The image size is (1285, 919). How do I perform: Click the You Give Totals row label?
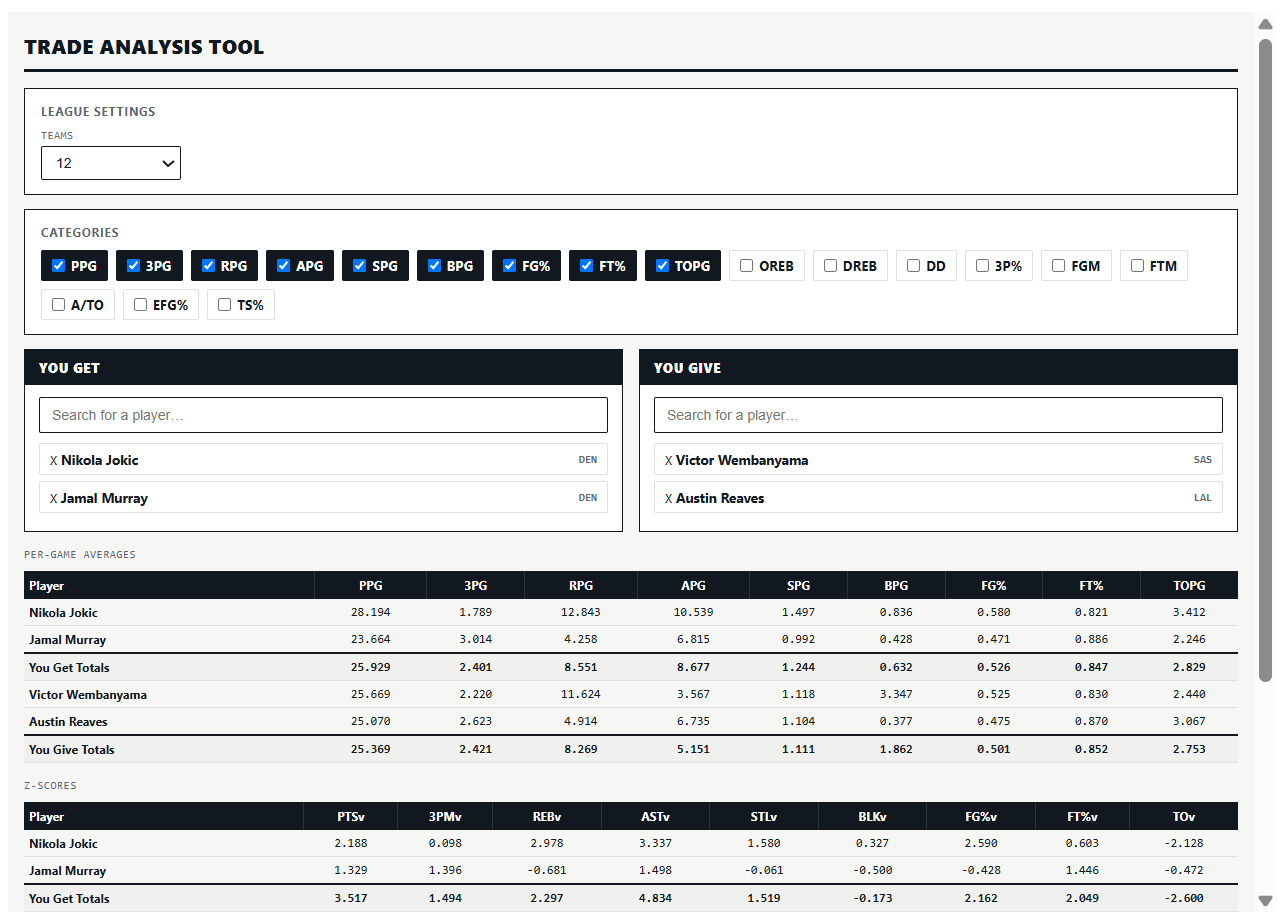pyautogui.click(x=72, y=750)
